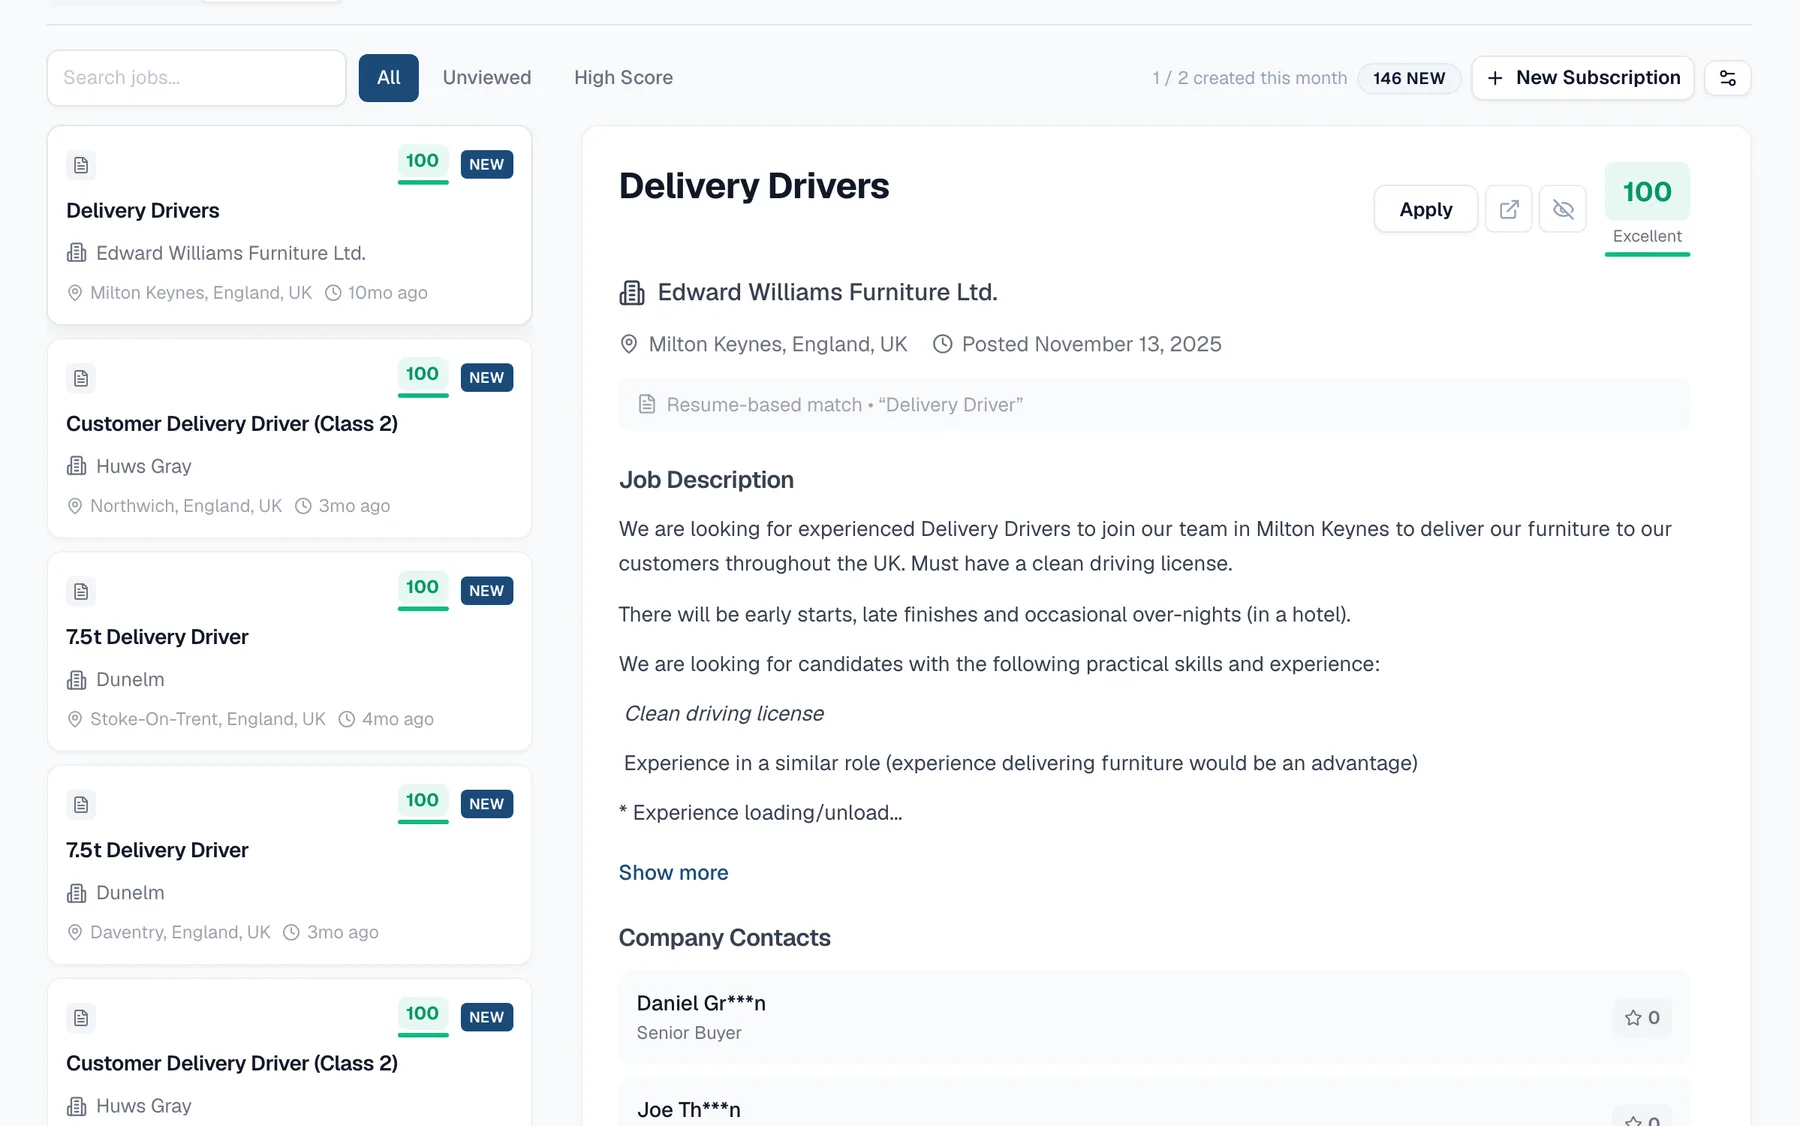Open 7.5t Delivery Driver Daventry card
The height and width of the screenshot is (1126, 1800).
290,864
